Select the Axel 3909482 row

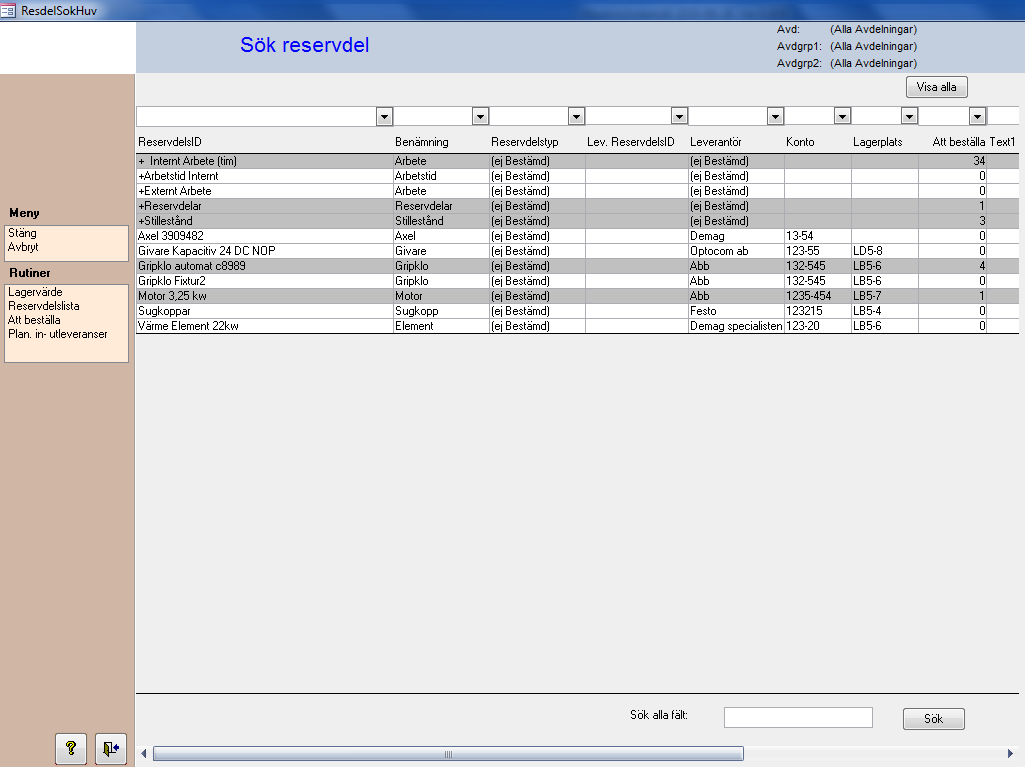pos(577,236)
